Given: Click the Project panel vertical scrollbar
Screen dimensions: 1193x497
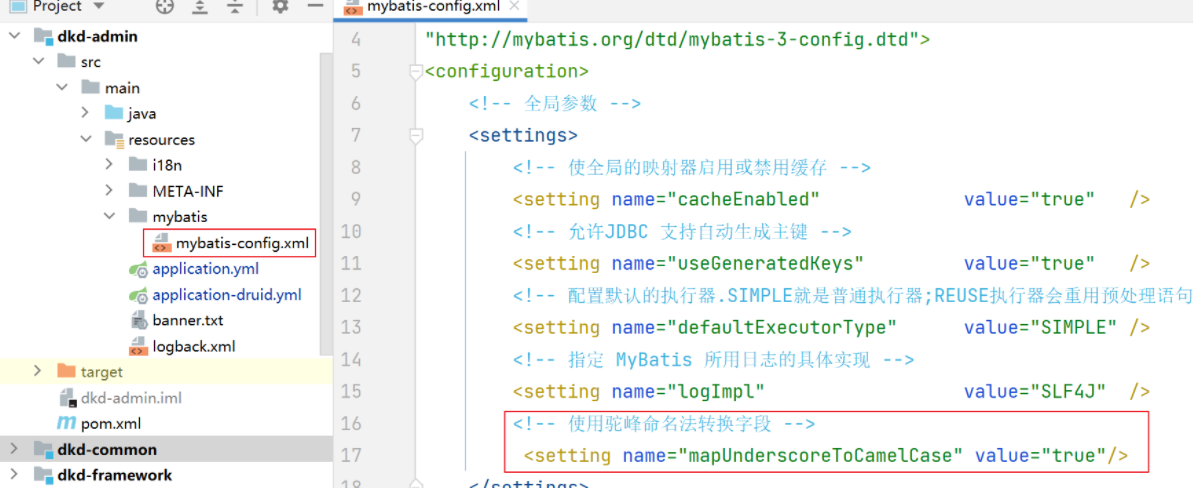Looking at the screenshot, I should (326, 205).
